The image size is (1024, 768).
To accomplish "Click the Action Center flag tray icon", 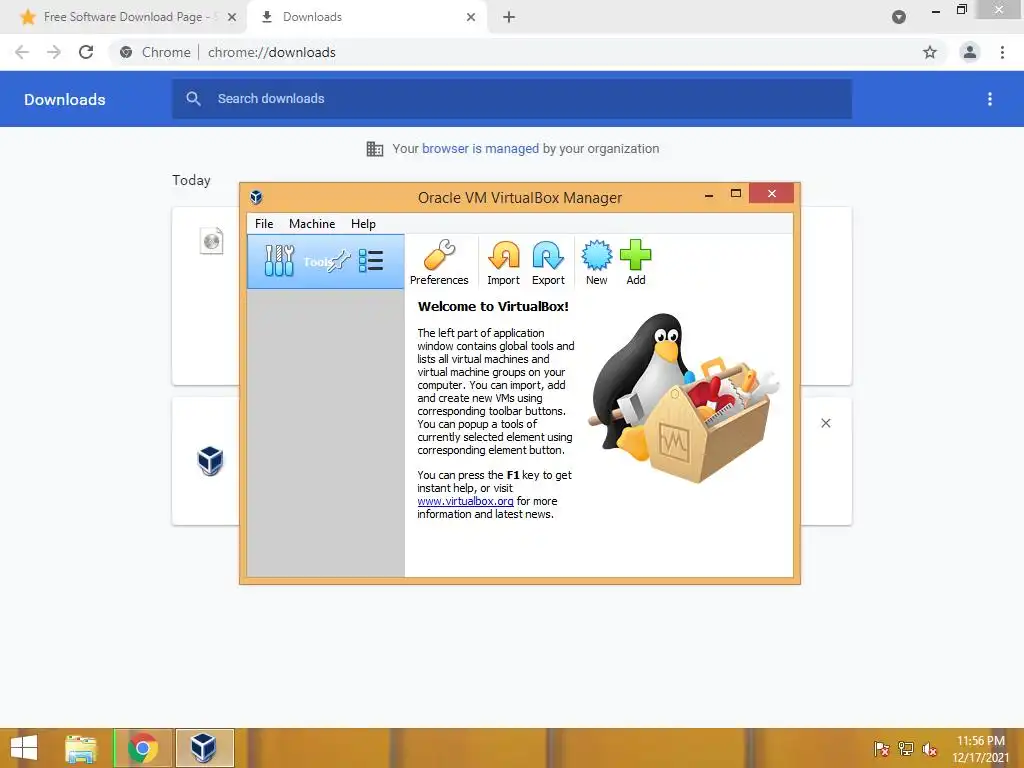I will tap(881, 748).
